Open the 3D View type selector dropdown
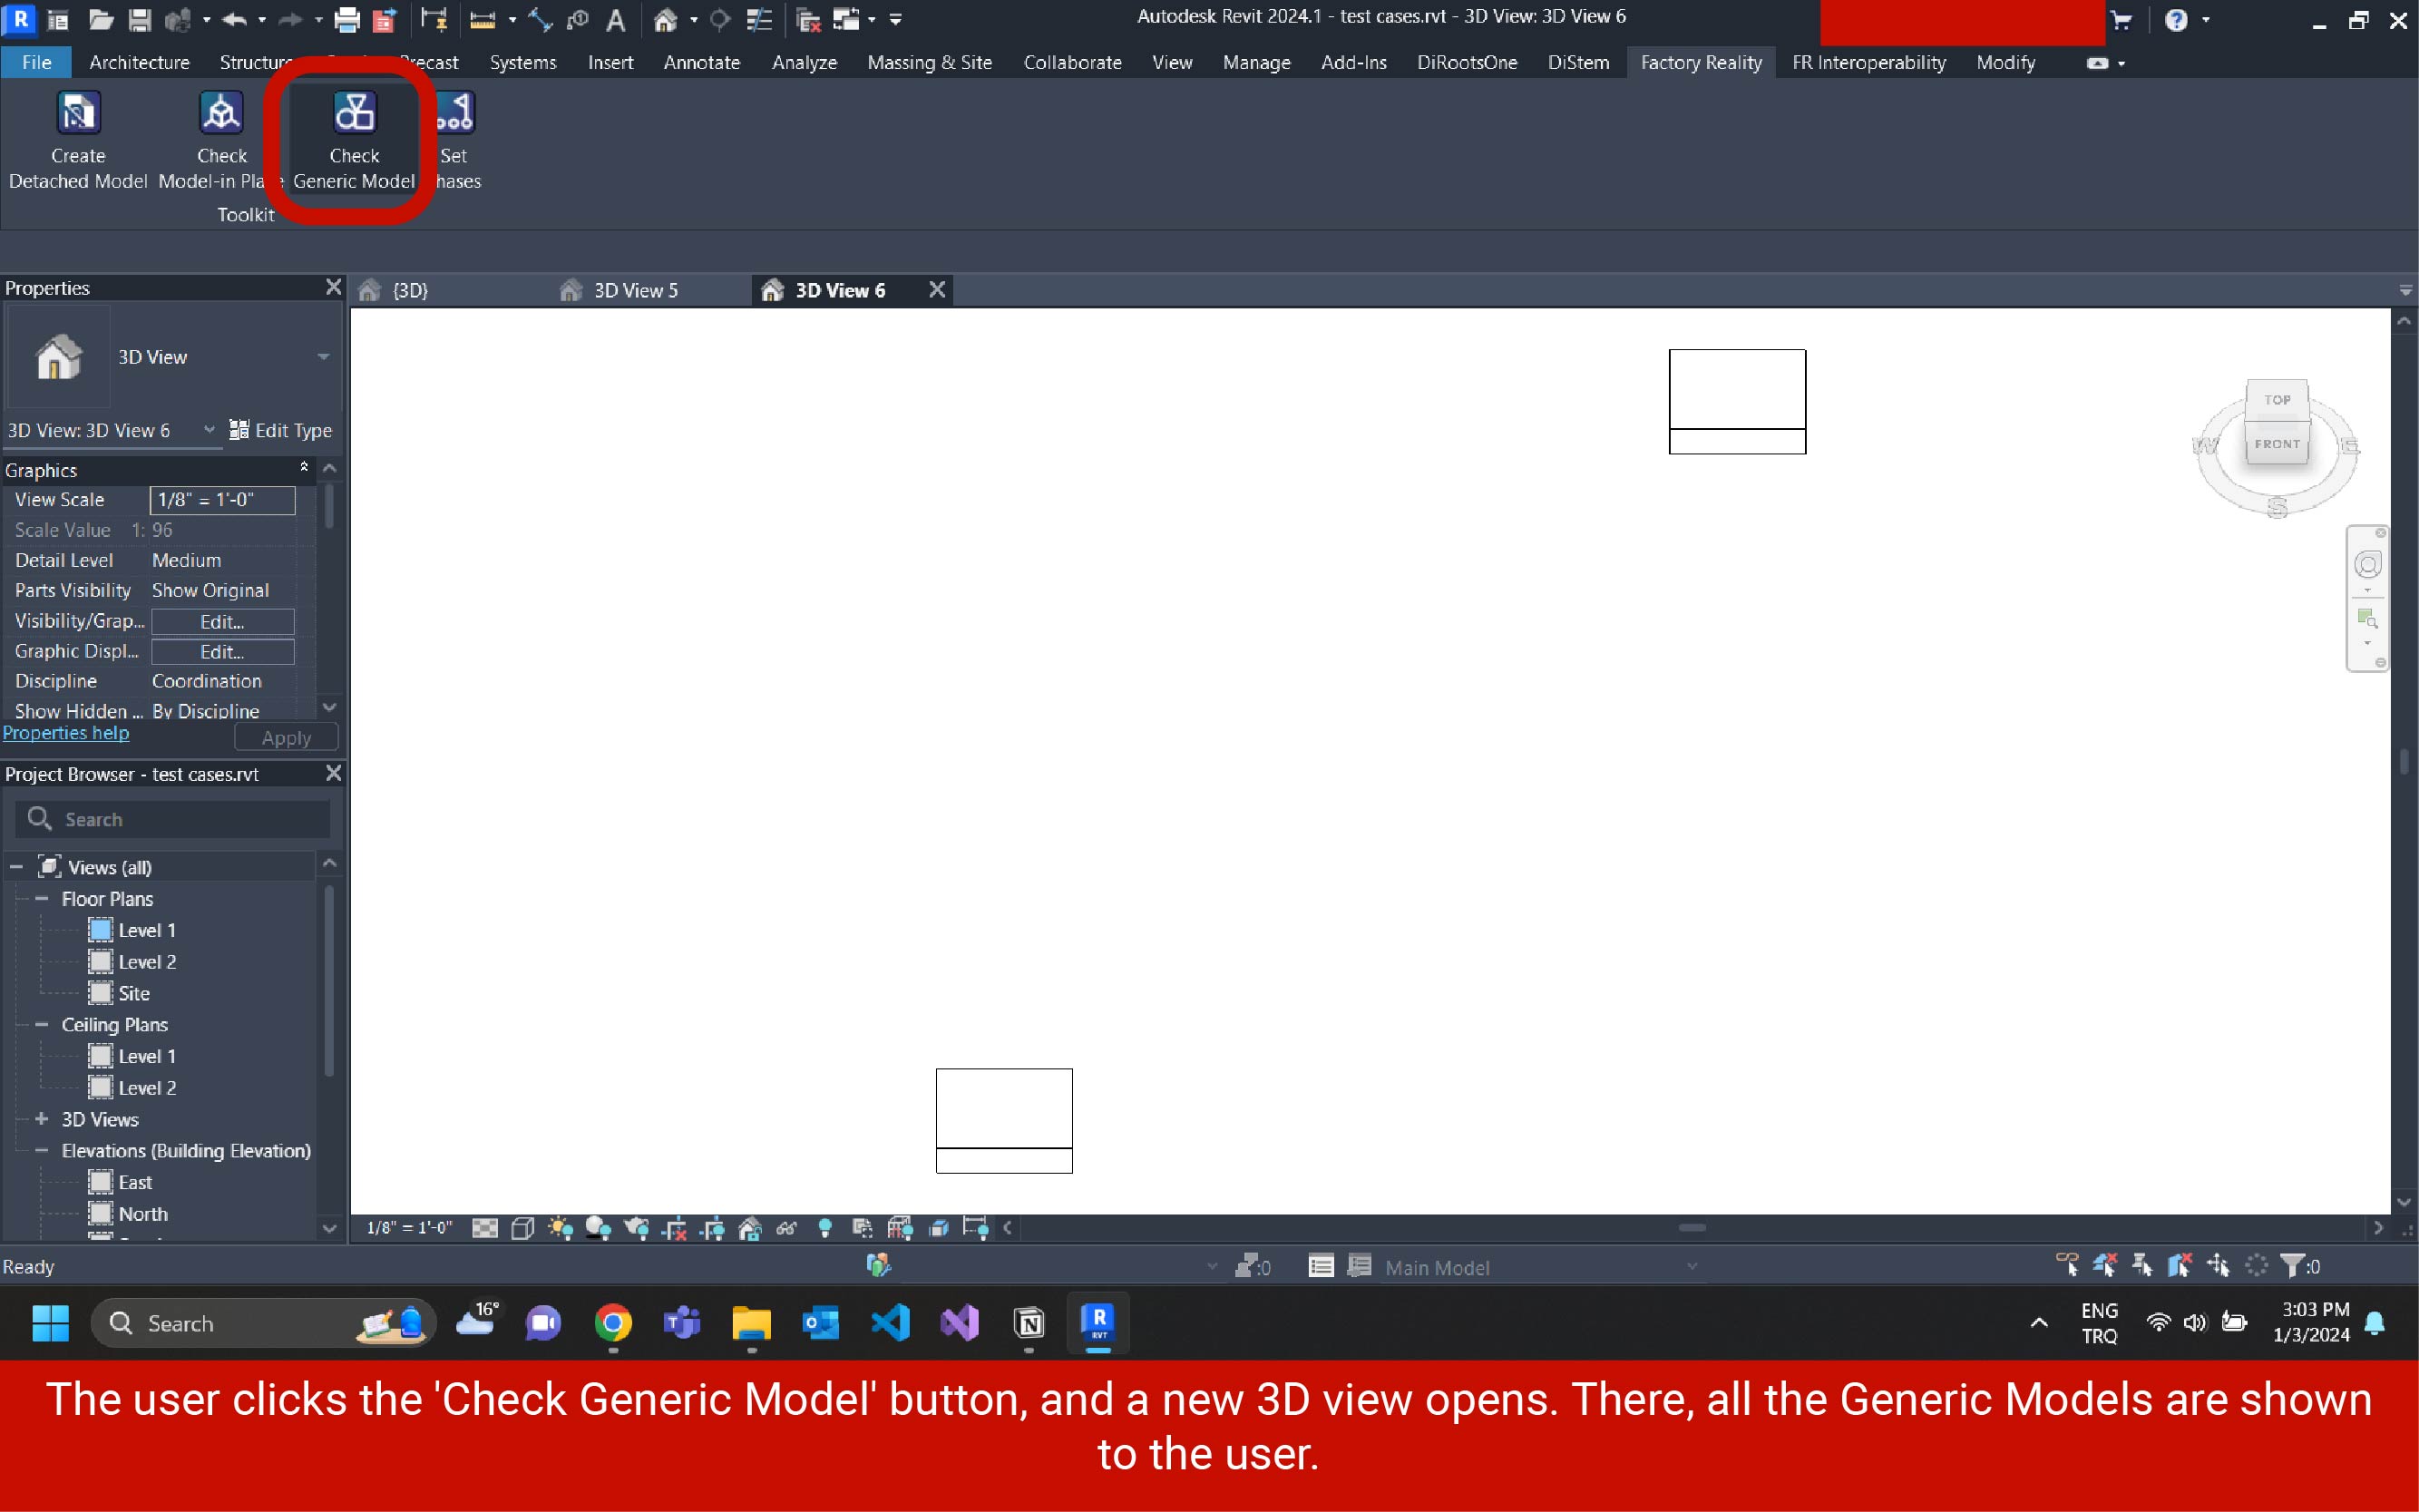The width and height of the screenshot is (2419, 1512). coord(323,357)
